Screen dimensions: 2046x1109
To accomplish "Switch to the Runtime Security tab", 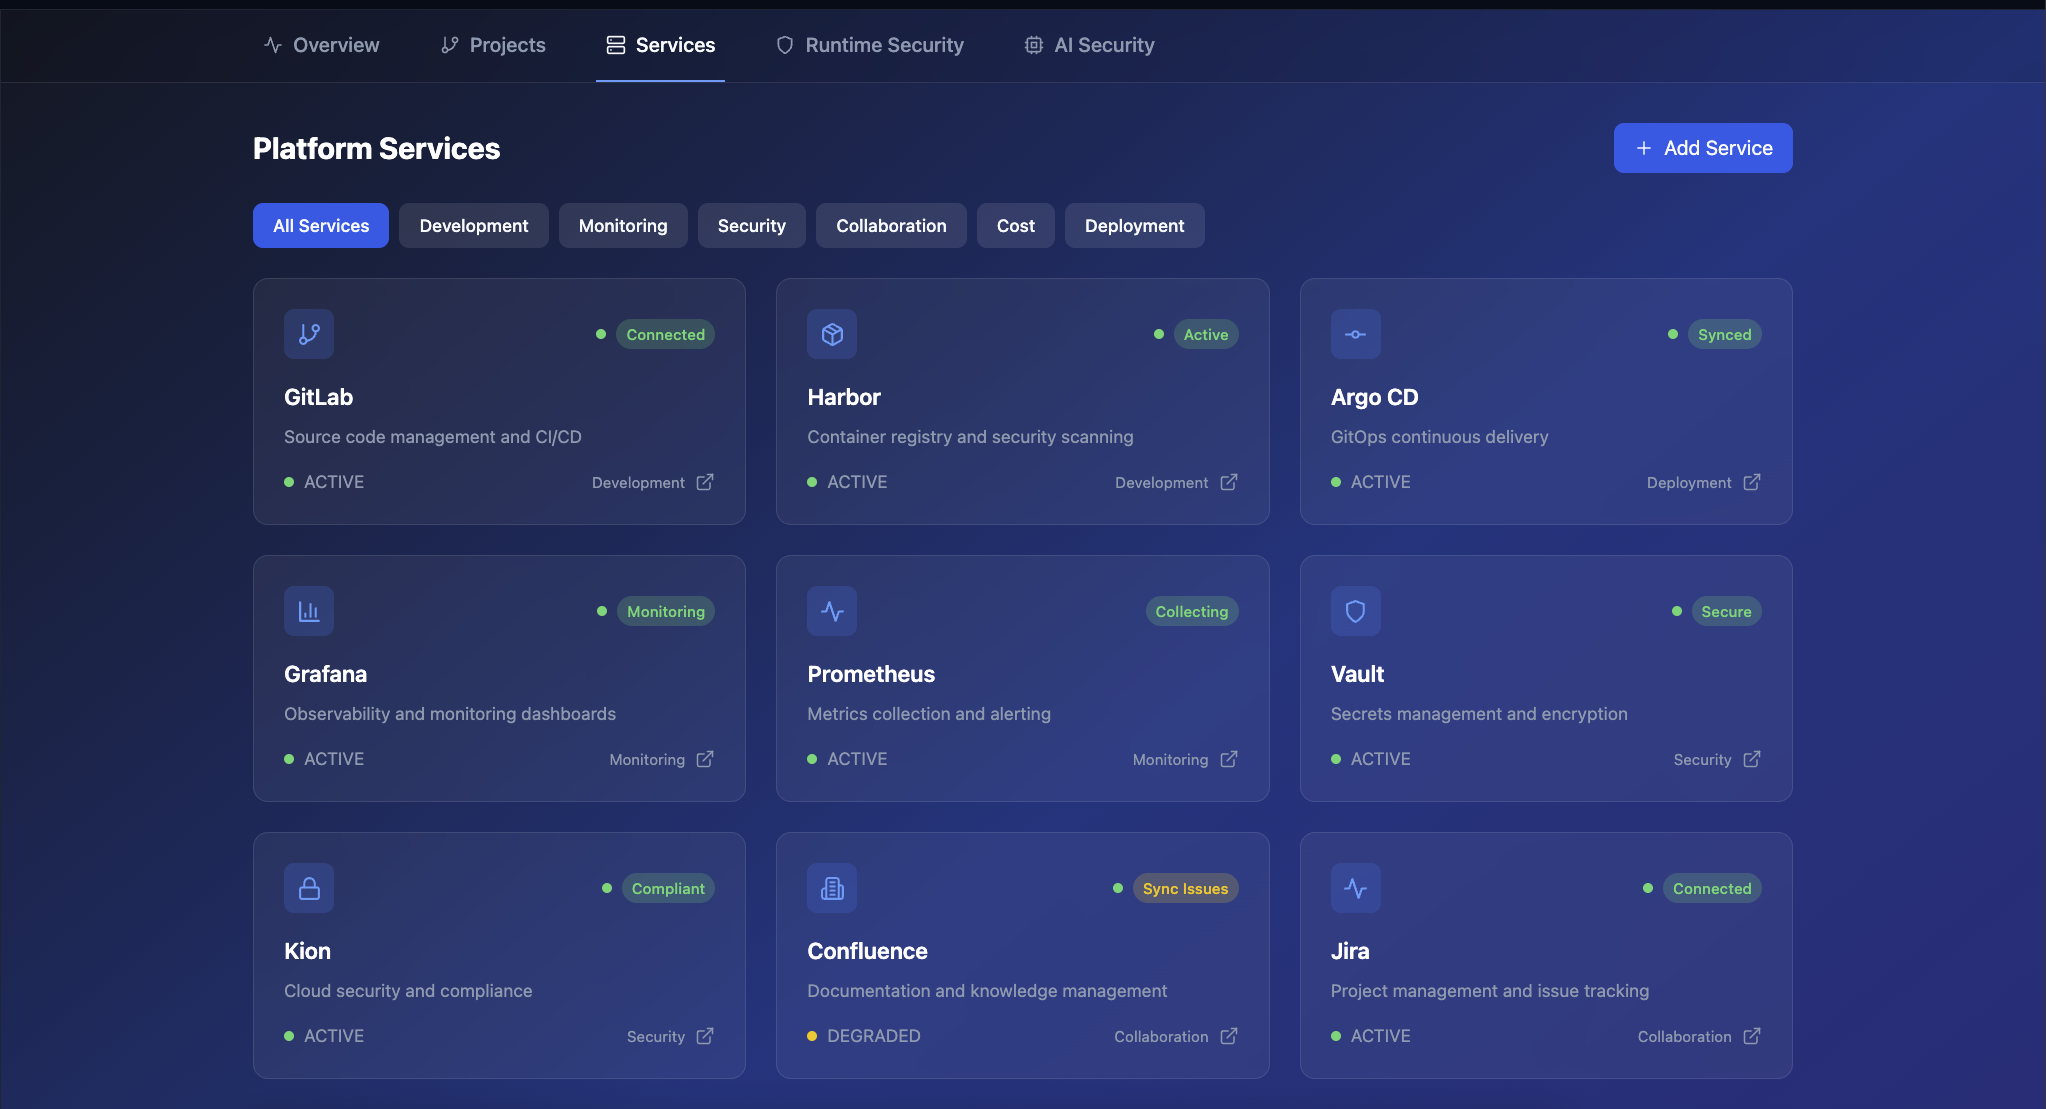I will tap(869, 44).
